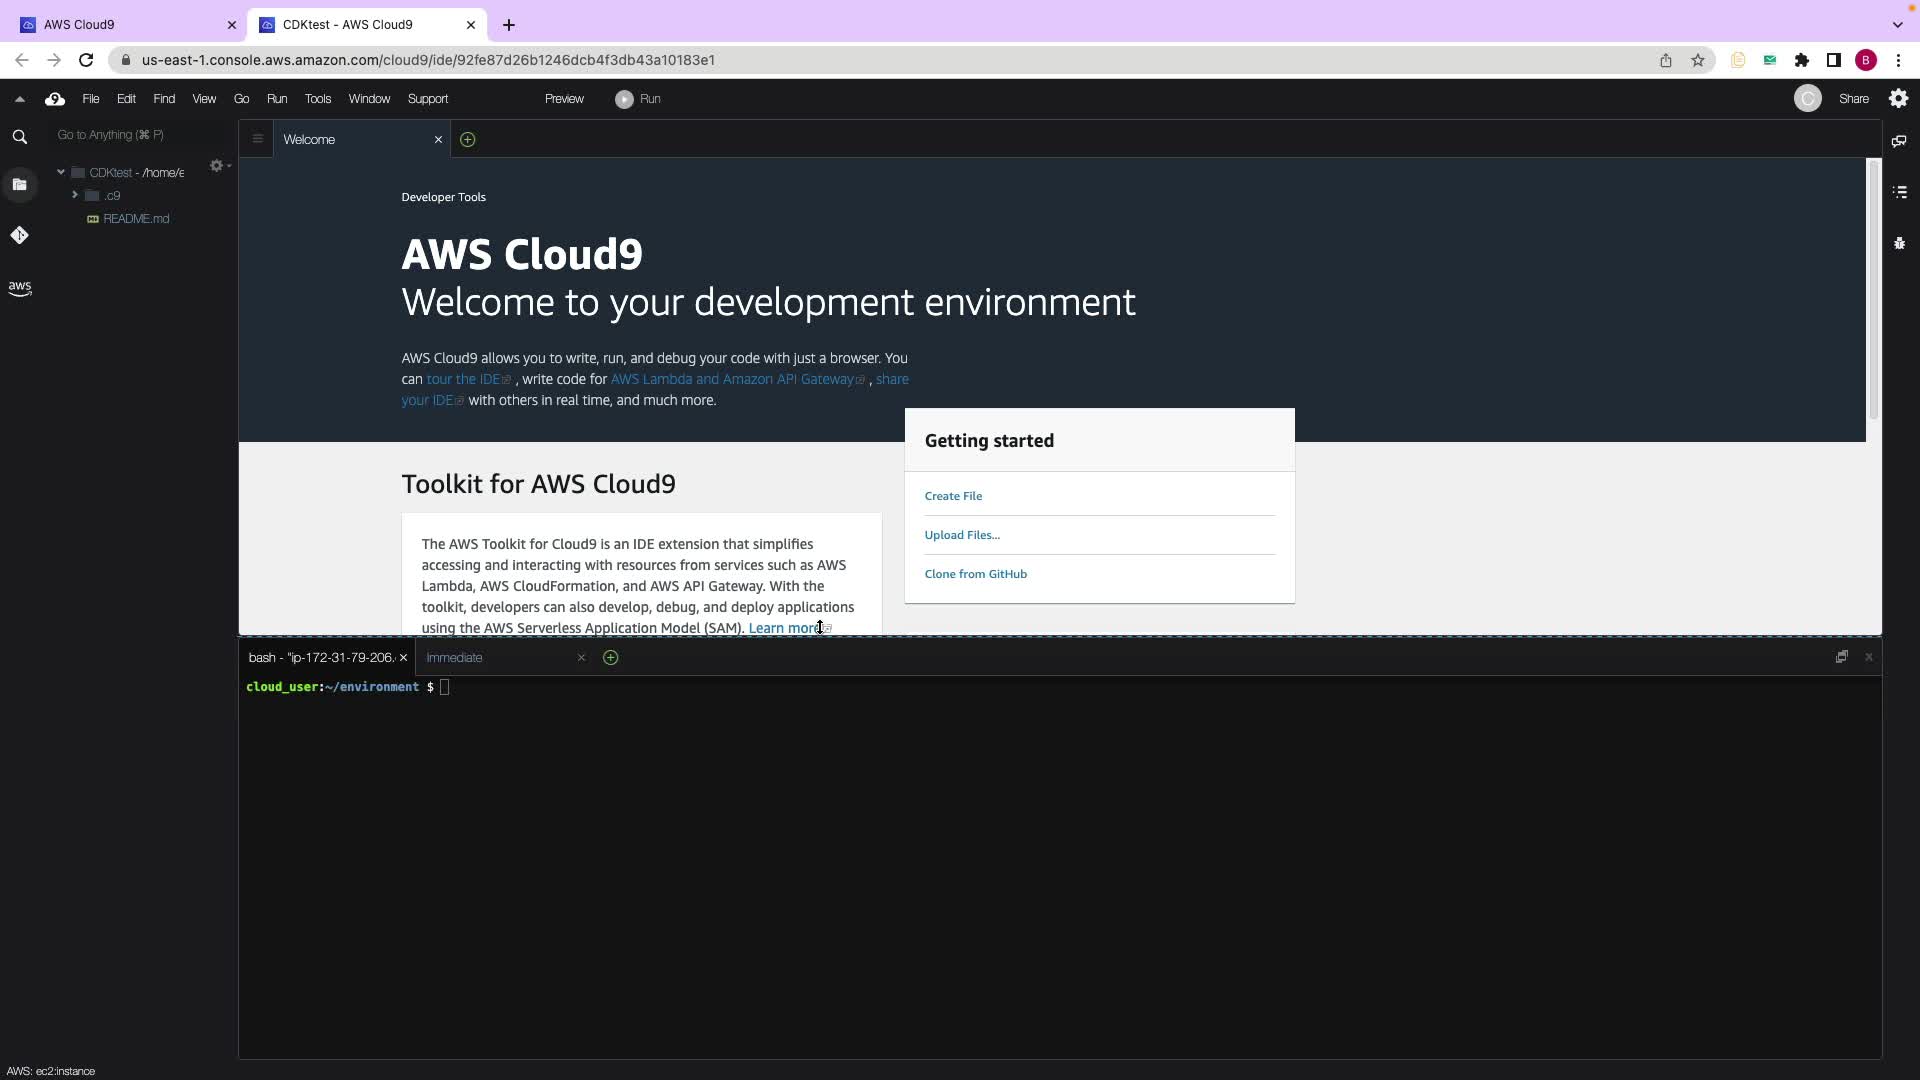Open the Outline panel on right sidebar
The width and height of the screenshot is (1920, 1080).
[1899, 192]
